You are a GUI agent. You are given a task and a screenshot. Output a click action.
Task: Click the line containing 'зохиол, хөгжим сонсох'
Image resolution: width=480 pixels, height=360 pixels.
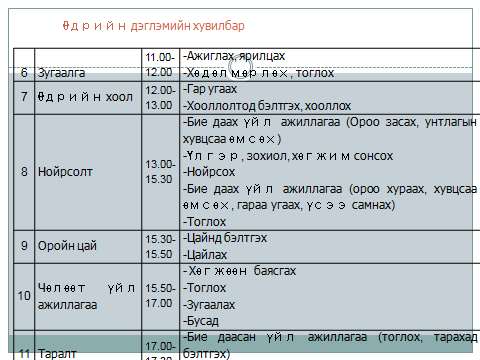(x=288, y=156)
